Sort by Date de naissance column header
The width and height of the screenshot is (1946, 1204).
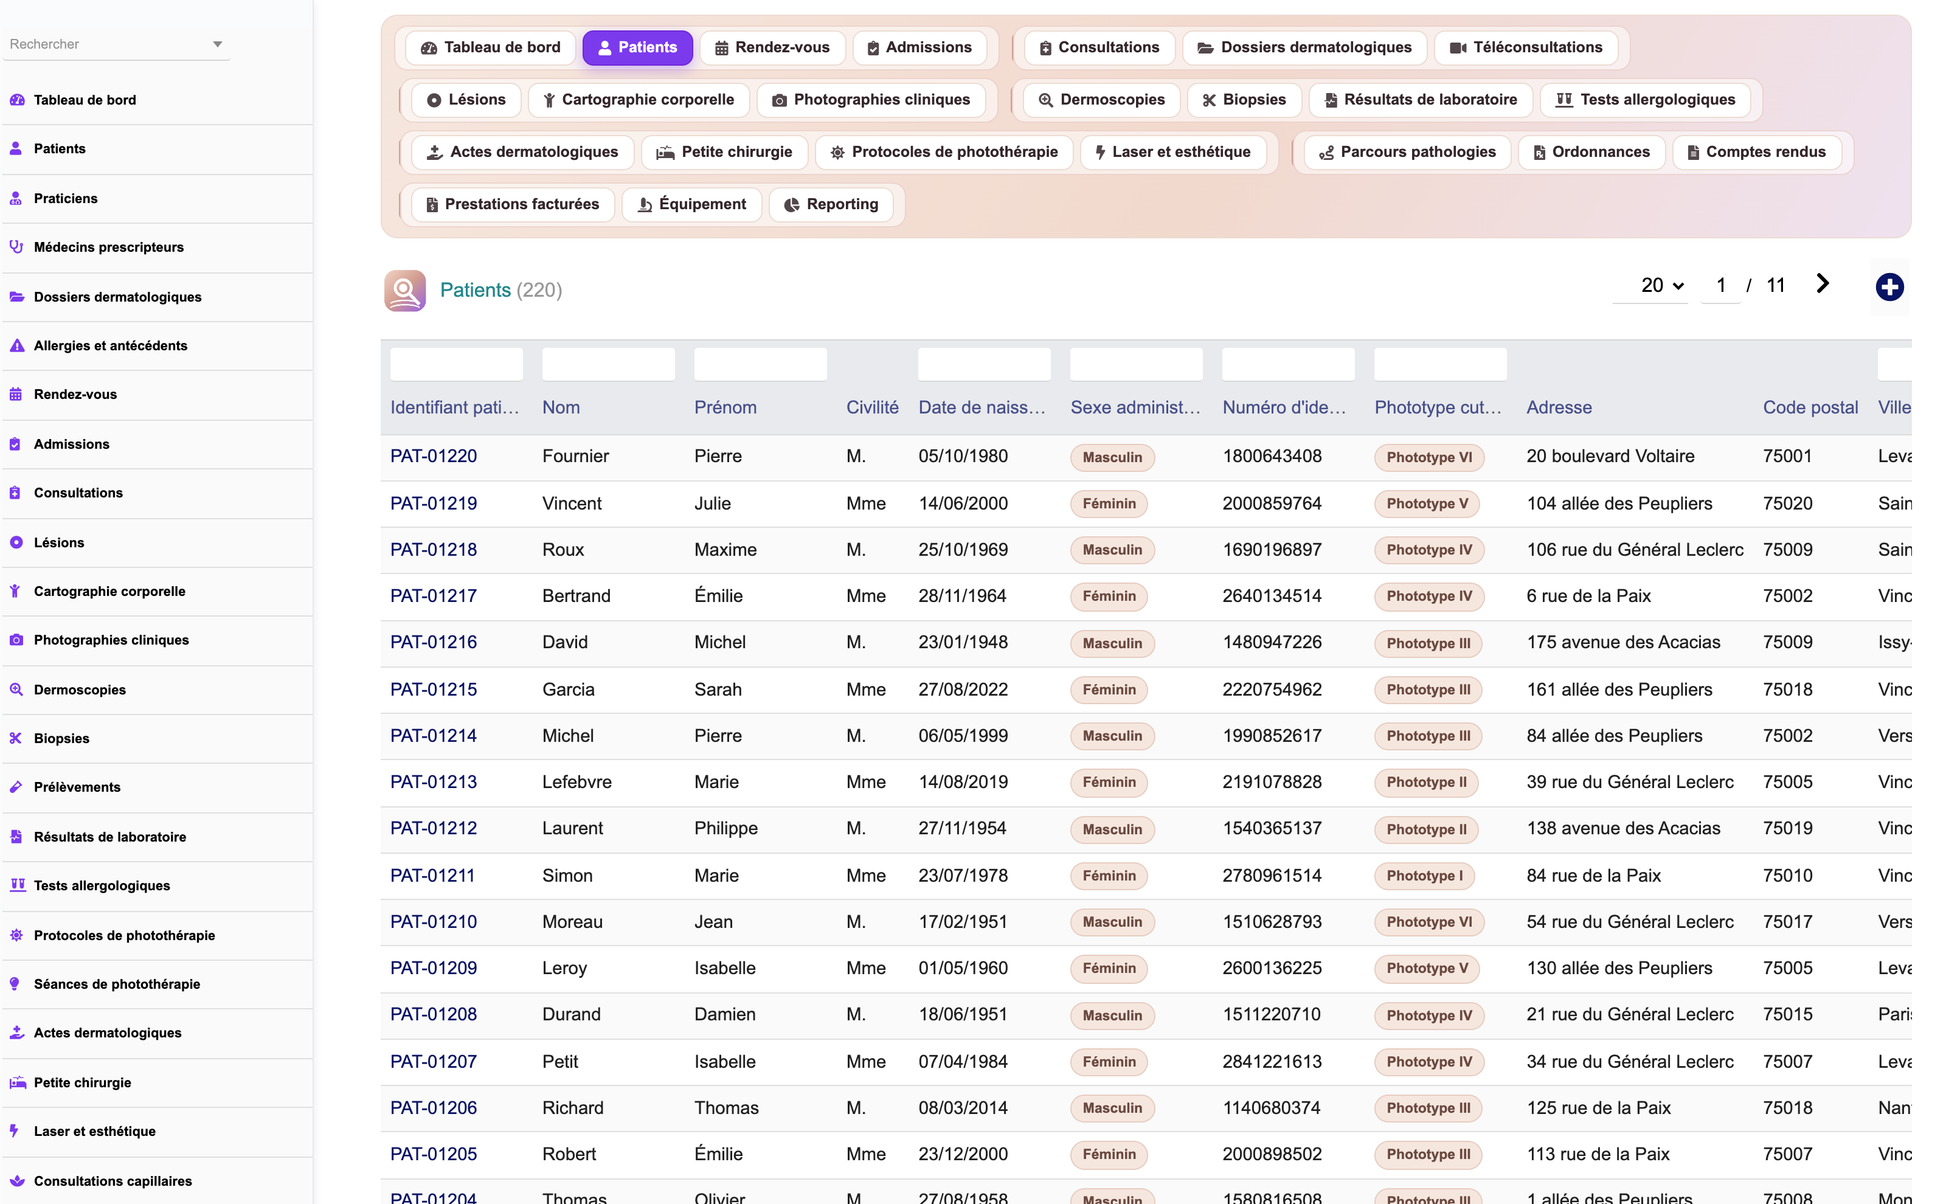[982, 408]
